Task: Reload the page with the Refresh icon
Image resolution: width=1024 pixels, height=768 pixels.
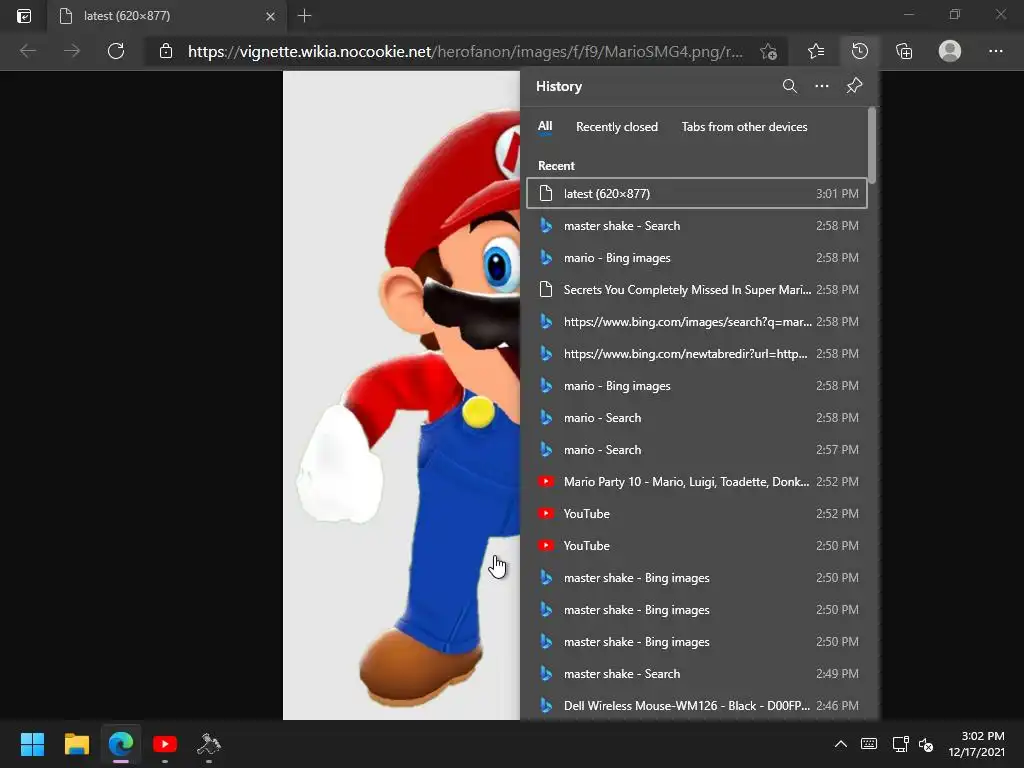Action: (x=116, y=51)
